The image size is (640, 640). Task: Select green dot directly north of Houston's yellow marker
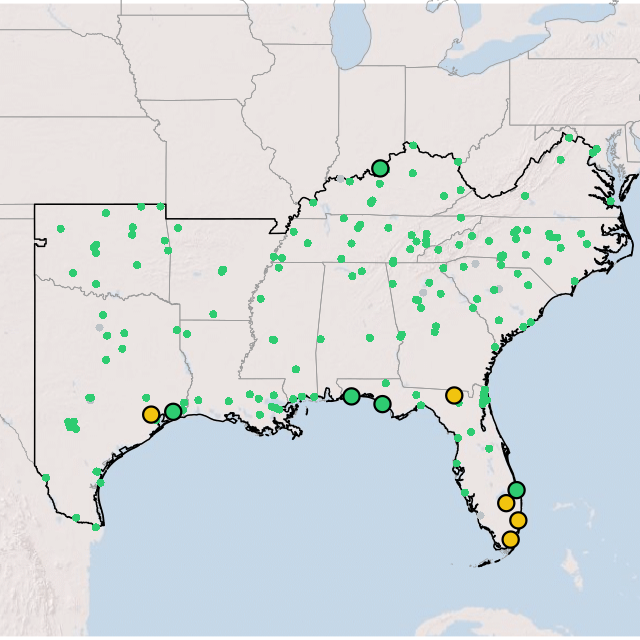pyautogui.click(x=146, y=398)
